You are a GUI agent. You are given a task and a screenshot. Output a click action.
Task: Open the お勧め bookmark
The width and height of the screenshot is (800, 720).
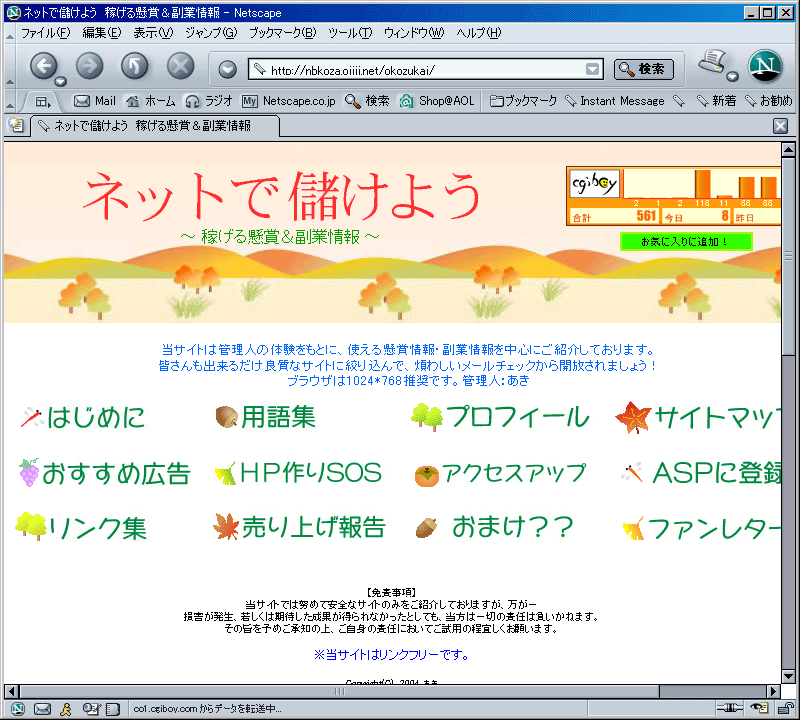pyautogui.click(x=768, y=101)
